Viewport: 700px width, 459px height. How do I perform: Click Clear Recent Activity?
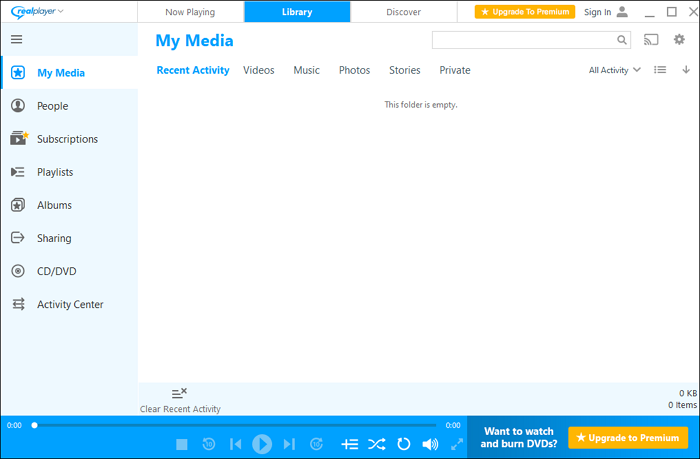point(180,400)
